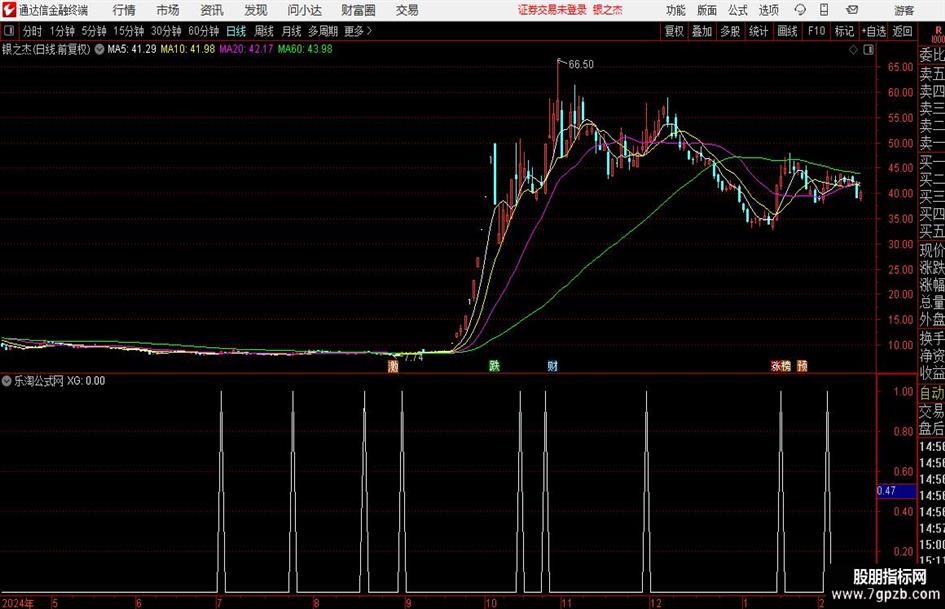Open the 市场 menu
The image size is (945, 609).
point(168,10)
